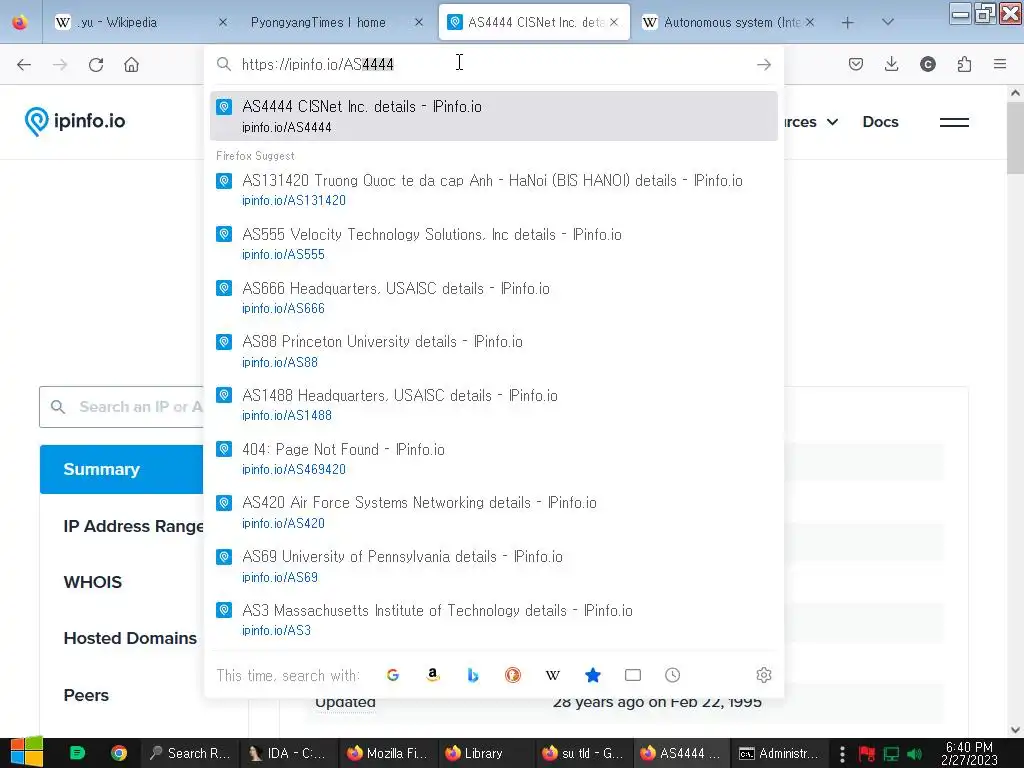This screenshot has width=1024, height=768.
Task: Switch to Autonomous system Wikipedia tab
Action: coord(730,22)
